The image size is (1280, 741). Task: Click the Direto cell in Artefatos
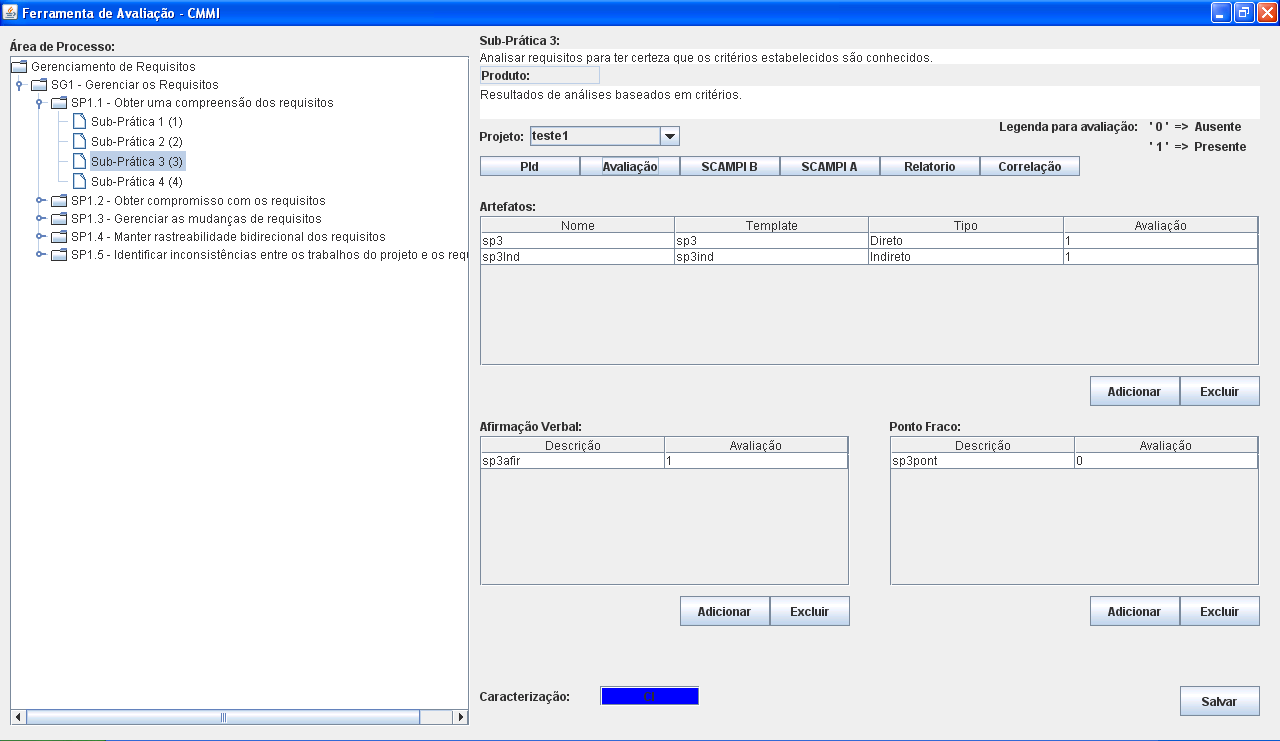(x=966, y=241)
